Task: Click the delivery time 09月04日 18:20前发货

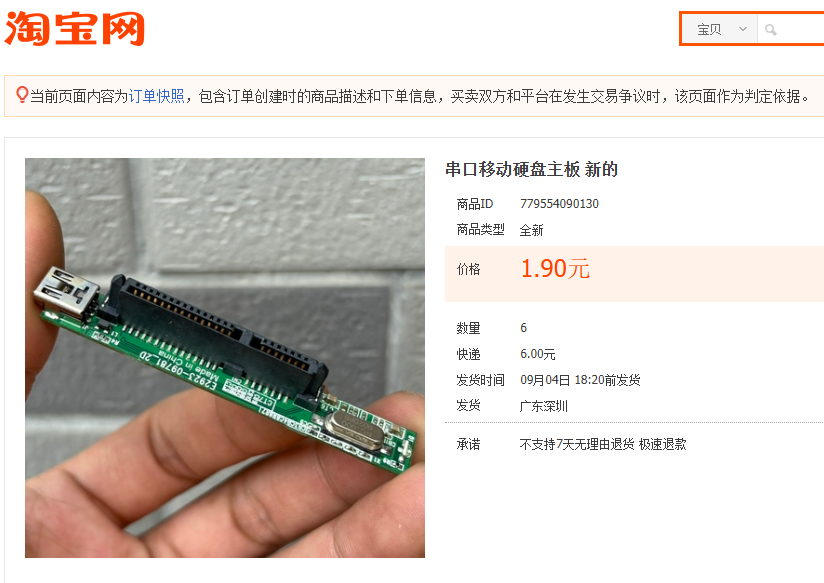Action: click(580, 380)
